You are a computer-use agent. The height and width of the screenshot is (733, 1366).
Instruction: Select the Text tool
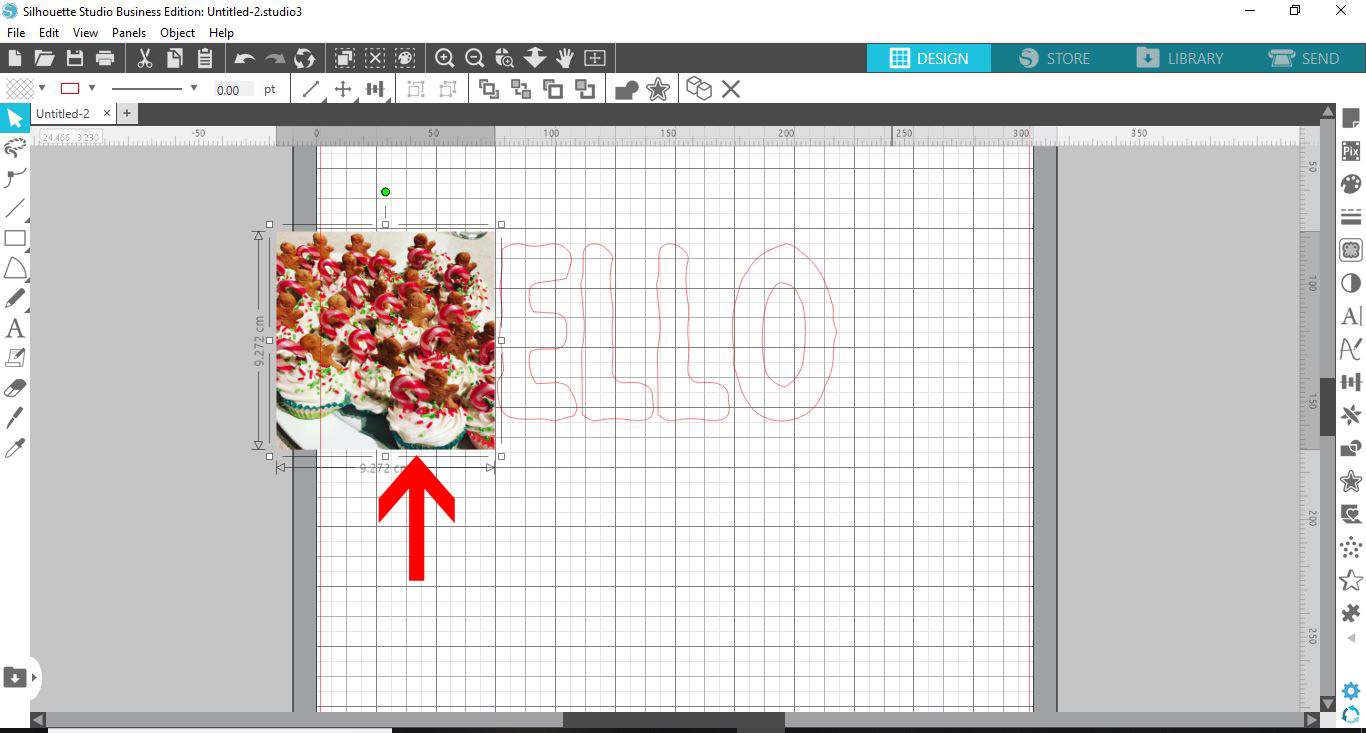14,328
